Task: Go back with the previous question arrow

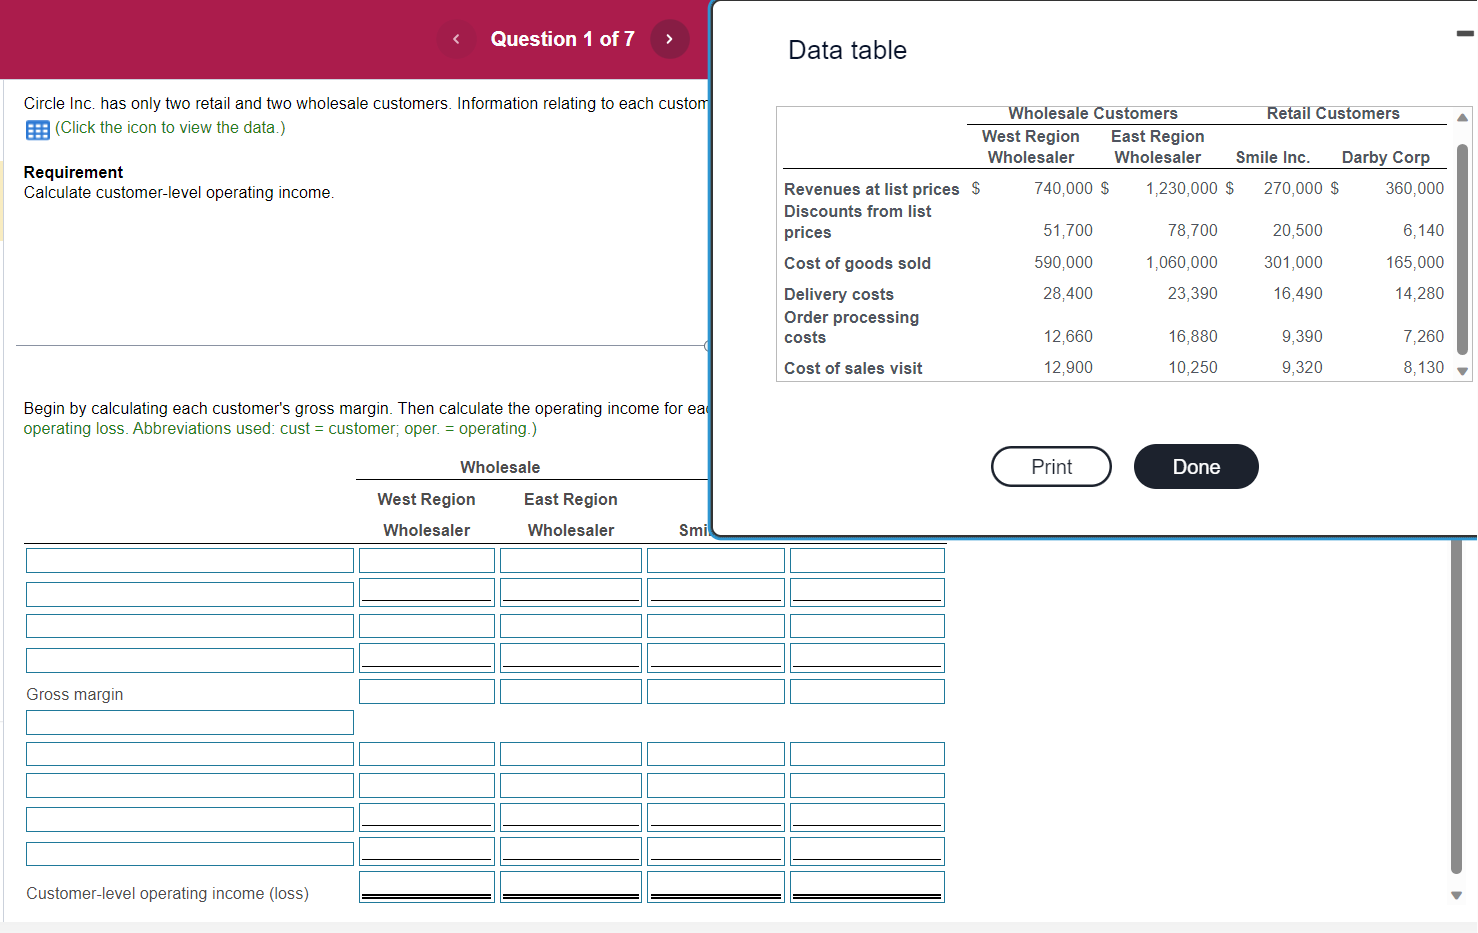Action: pos(456,39)
